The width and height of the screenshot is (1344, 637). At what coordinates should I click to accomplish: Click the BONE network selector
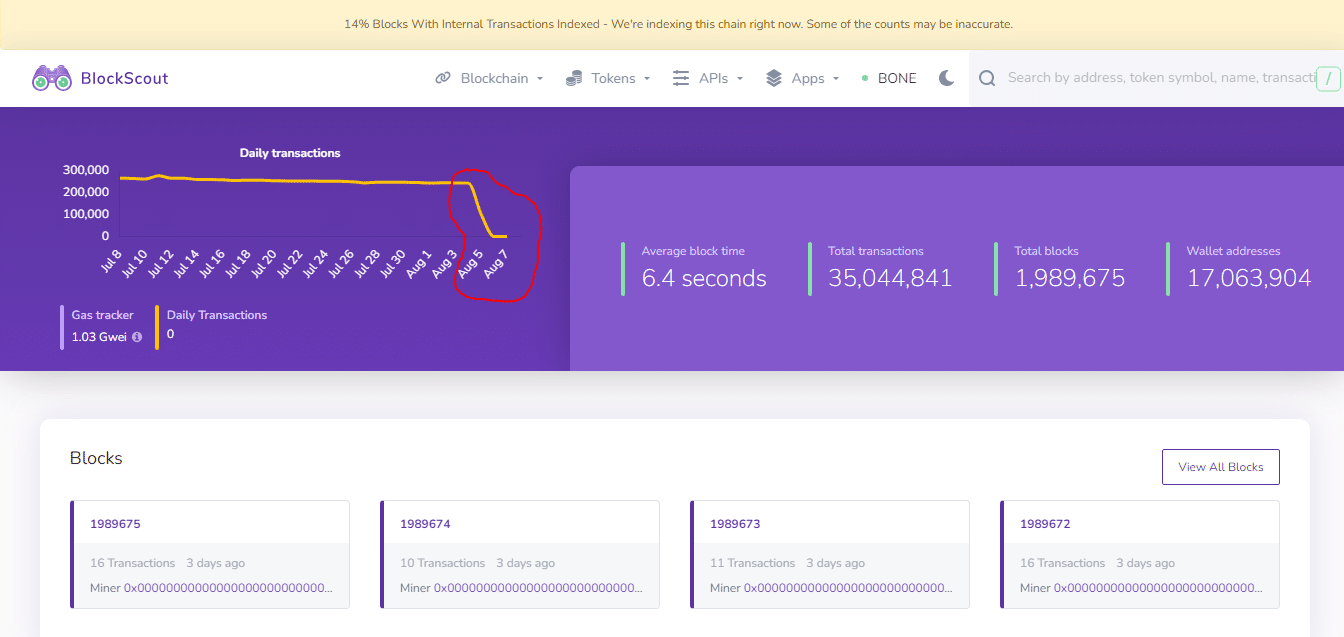(x=889, y=78)
